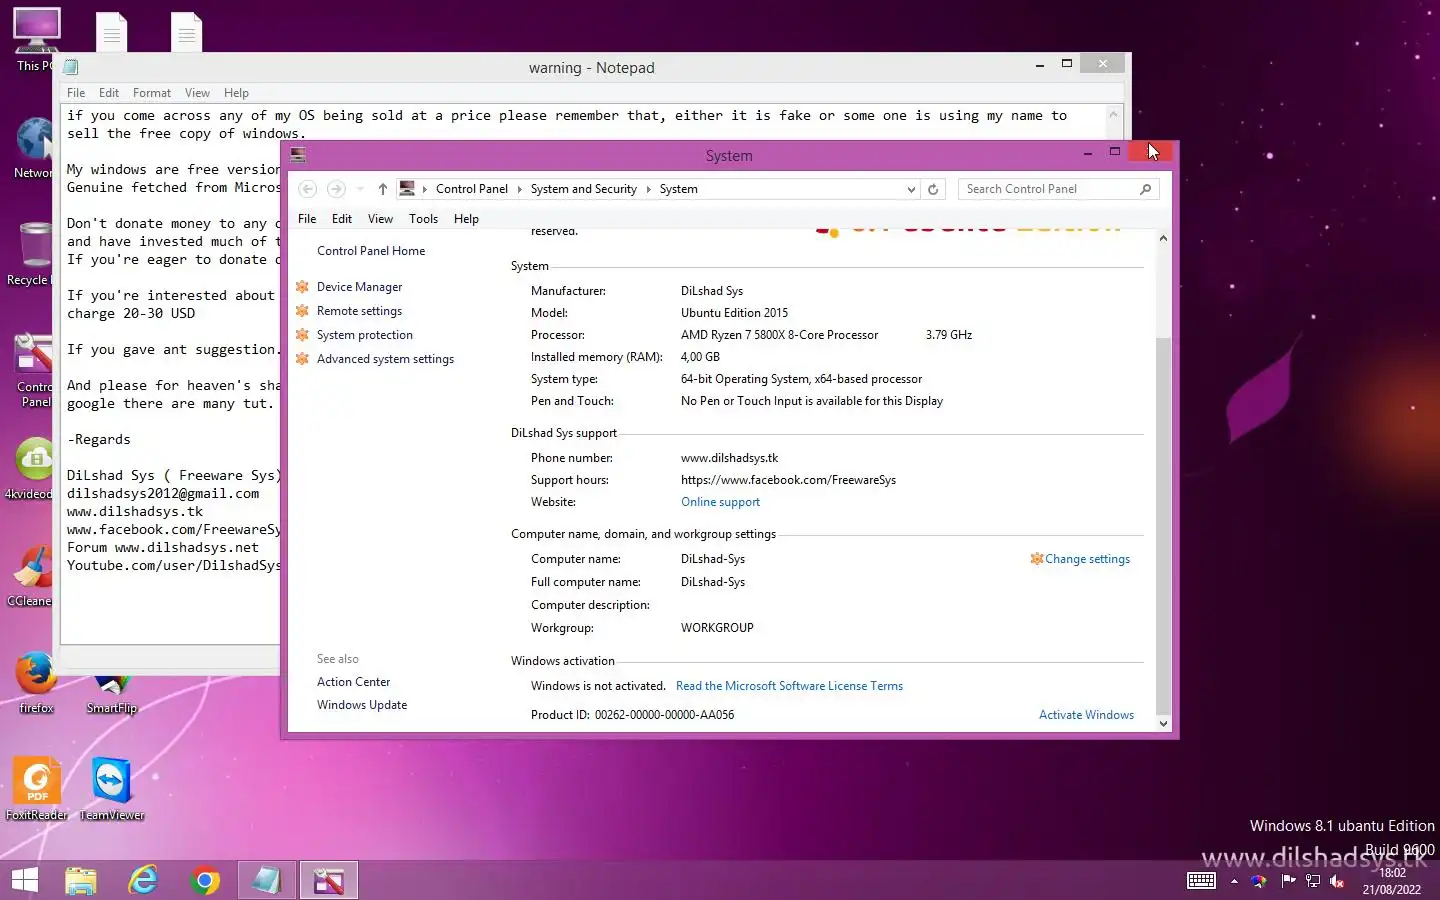Click the System and Security breadcrumb
The image size is (1440, 900).
583,189
